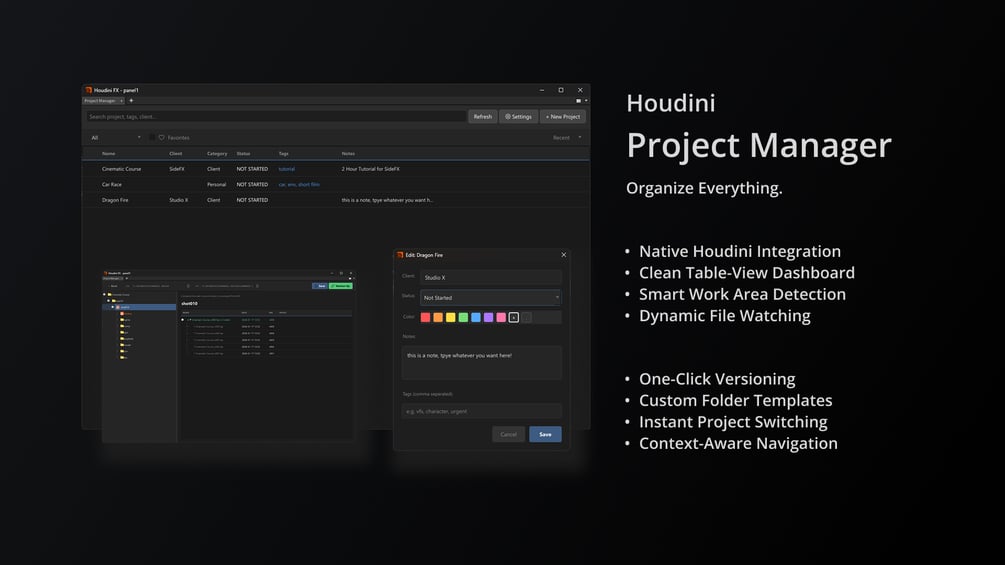Pick the purple color swatch
Screen dimensions: 1005x565
[x=488, y=318]
